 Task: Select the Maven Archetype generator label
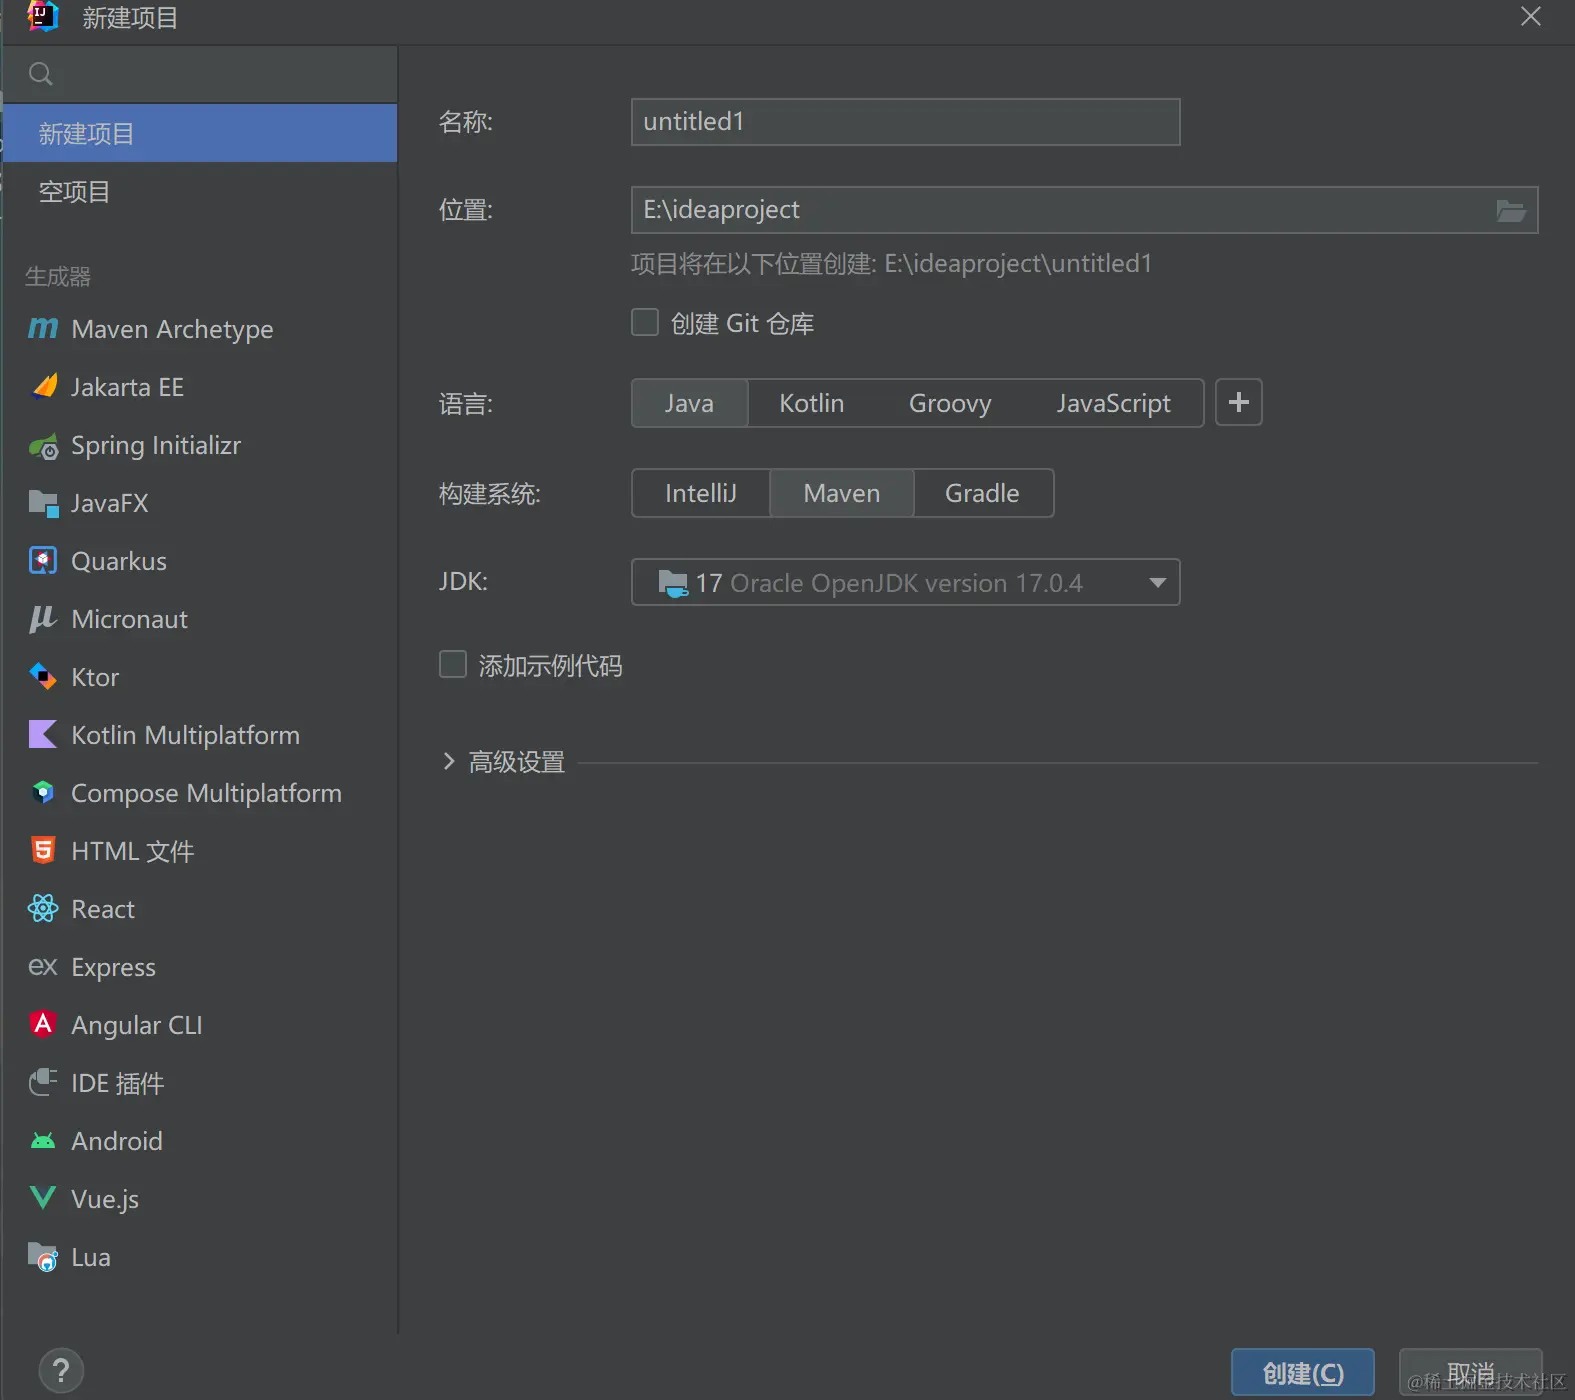pyautogui.click(x=172, y=329)
